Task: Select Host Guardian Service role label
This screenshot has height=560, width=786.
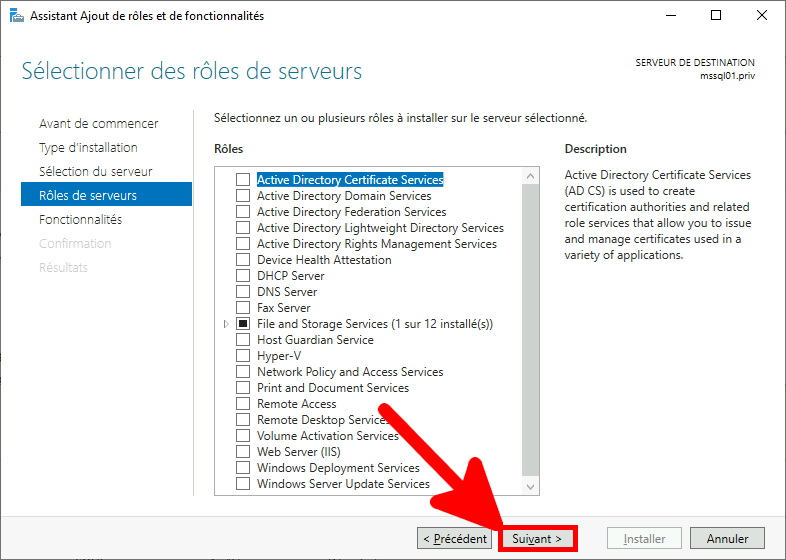Action: pyautogui.click(x=315, y=340)
